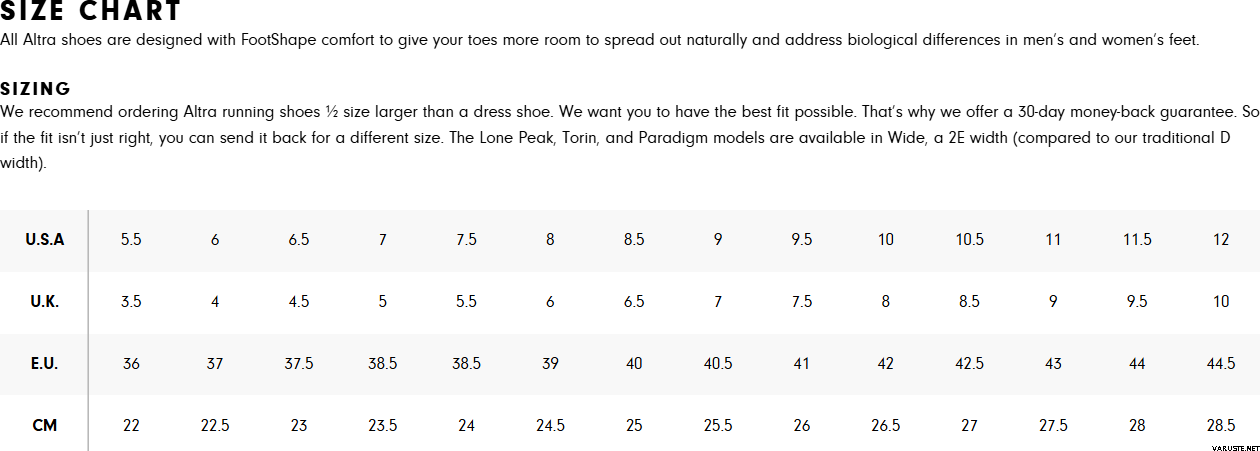This screenshot has width=1260, height=451.
Task: Select U.S.A size 5.5 cell
Action: tap(131, 240)
